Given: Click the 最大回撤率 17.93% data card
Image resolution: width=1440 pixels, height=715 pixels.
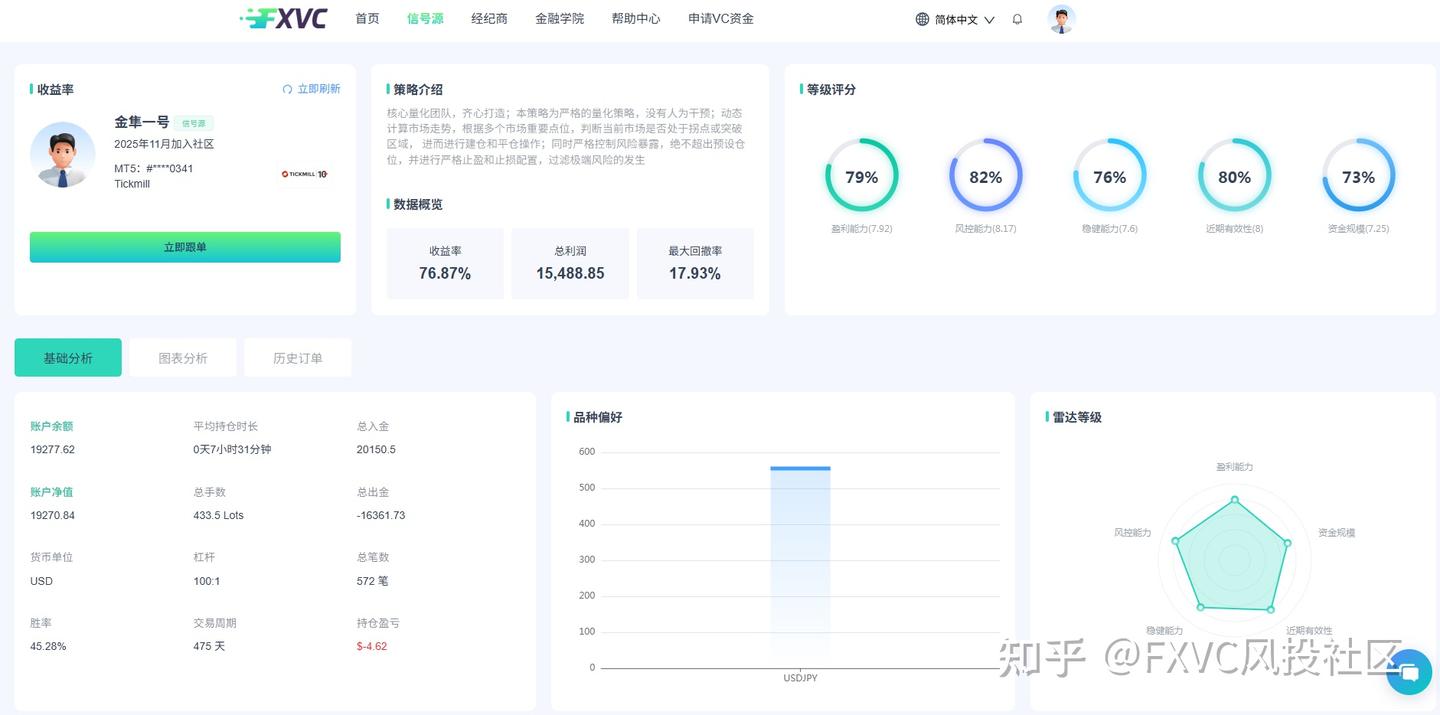Looking at the screenshot, I should 695,264.
